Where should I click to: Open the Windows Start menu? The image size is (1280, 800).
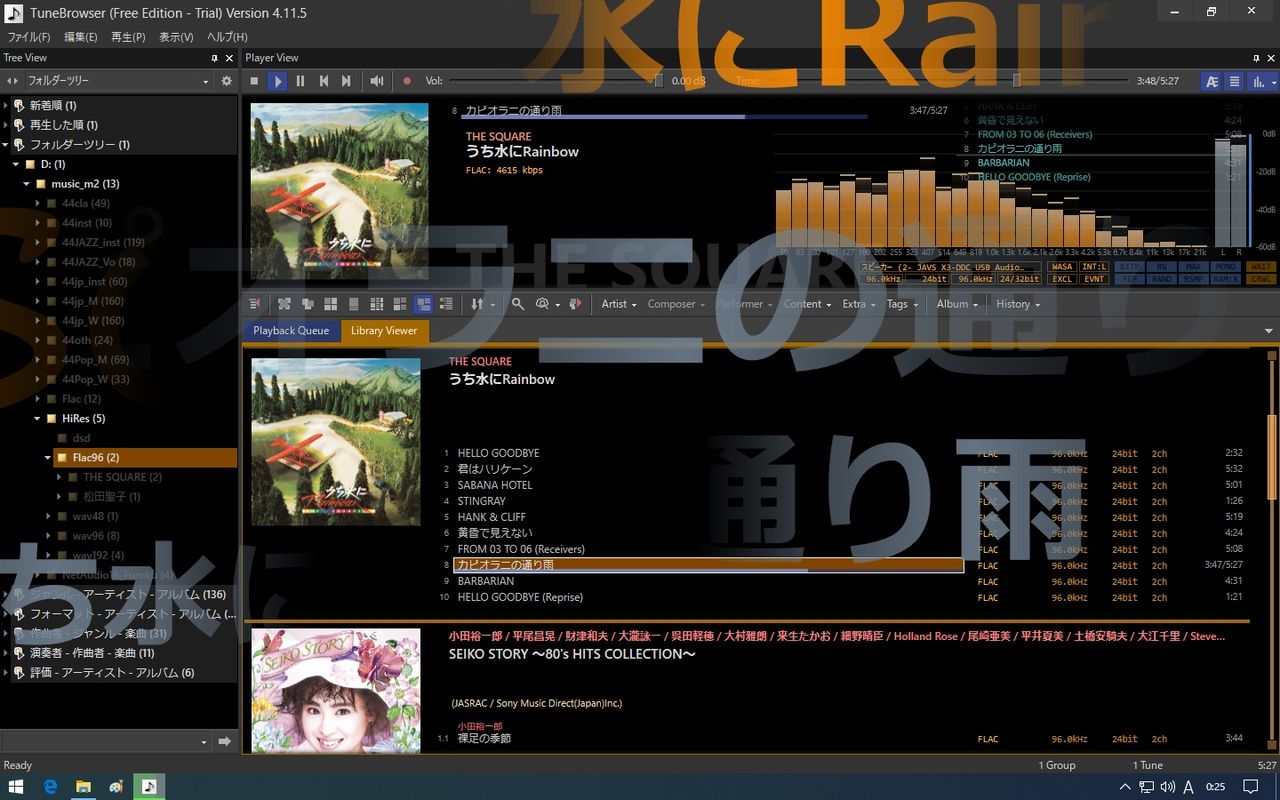pyautogui.click(x=16, y=786)
